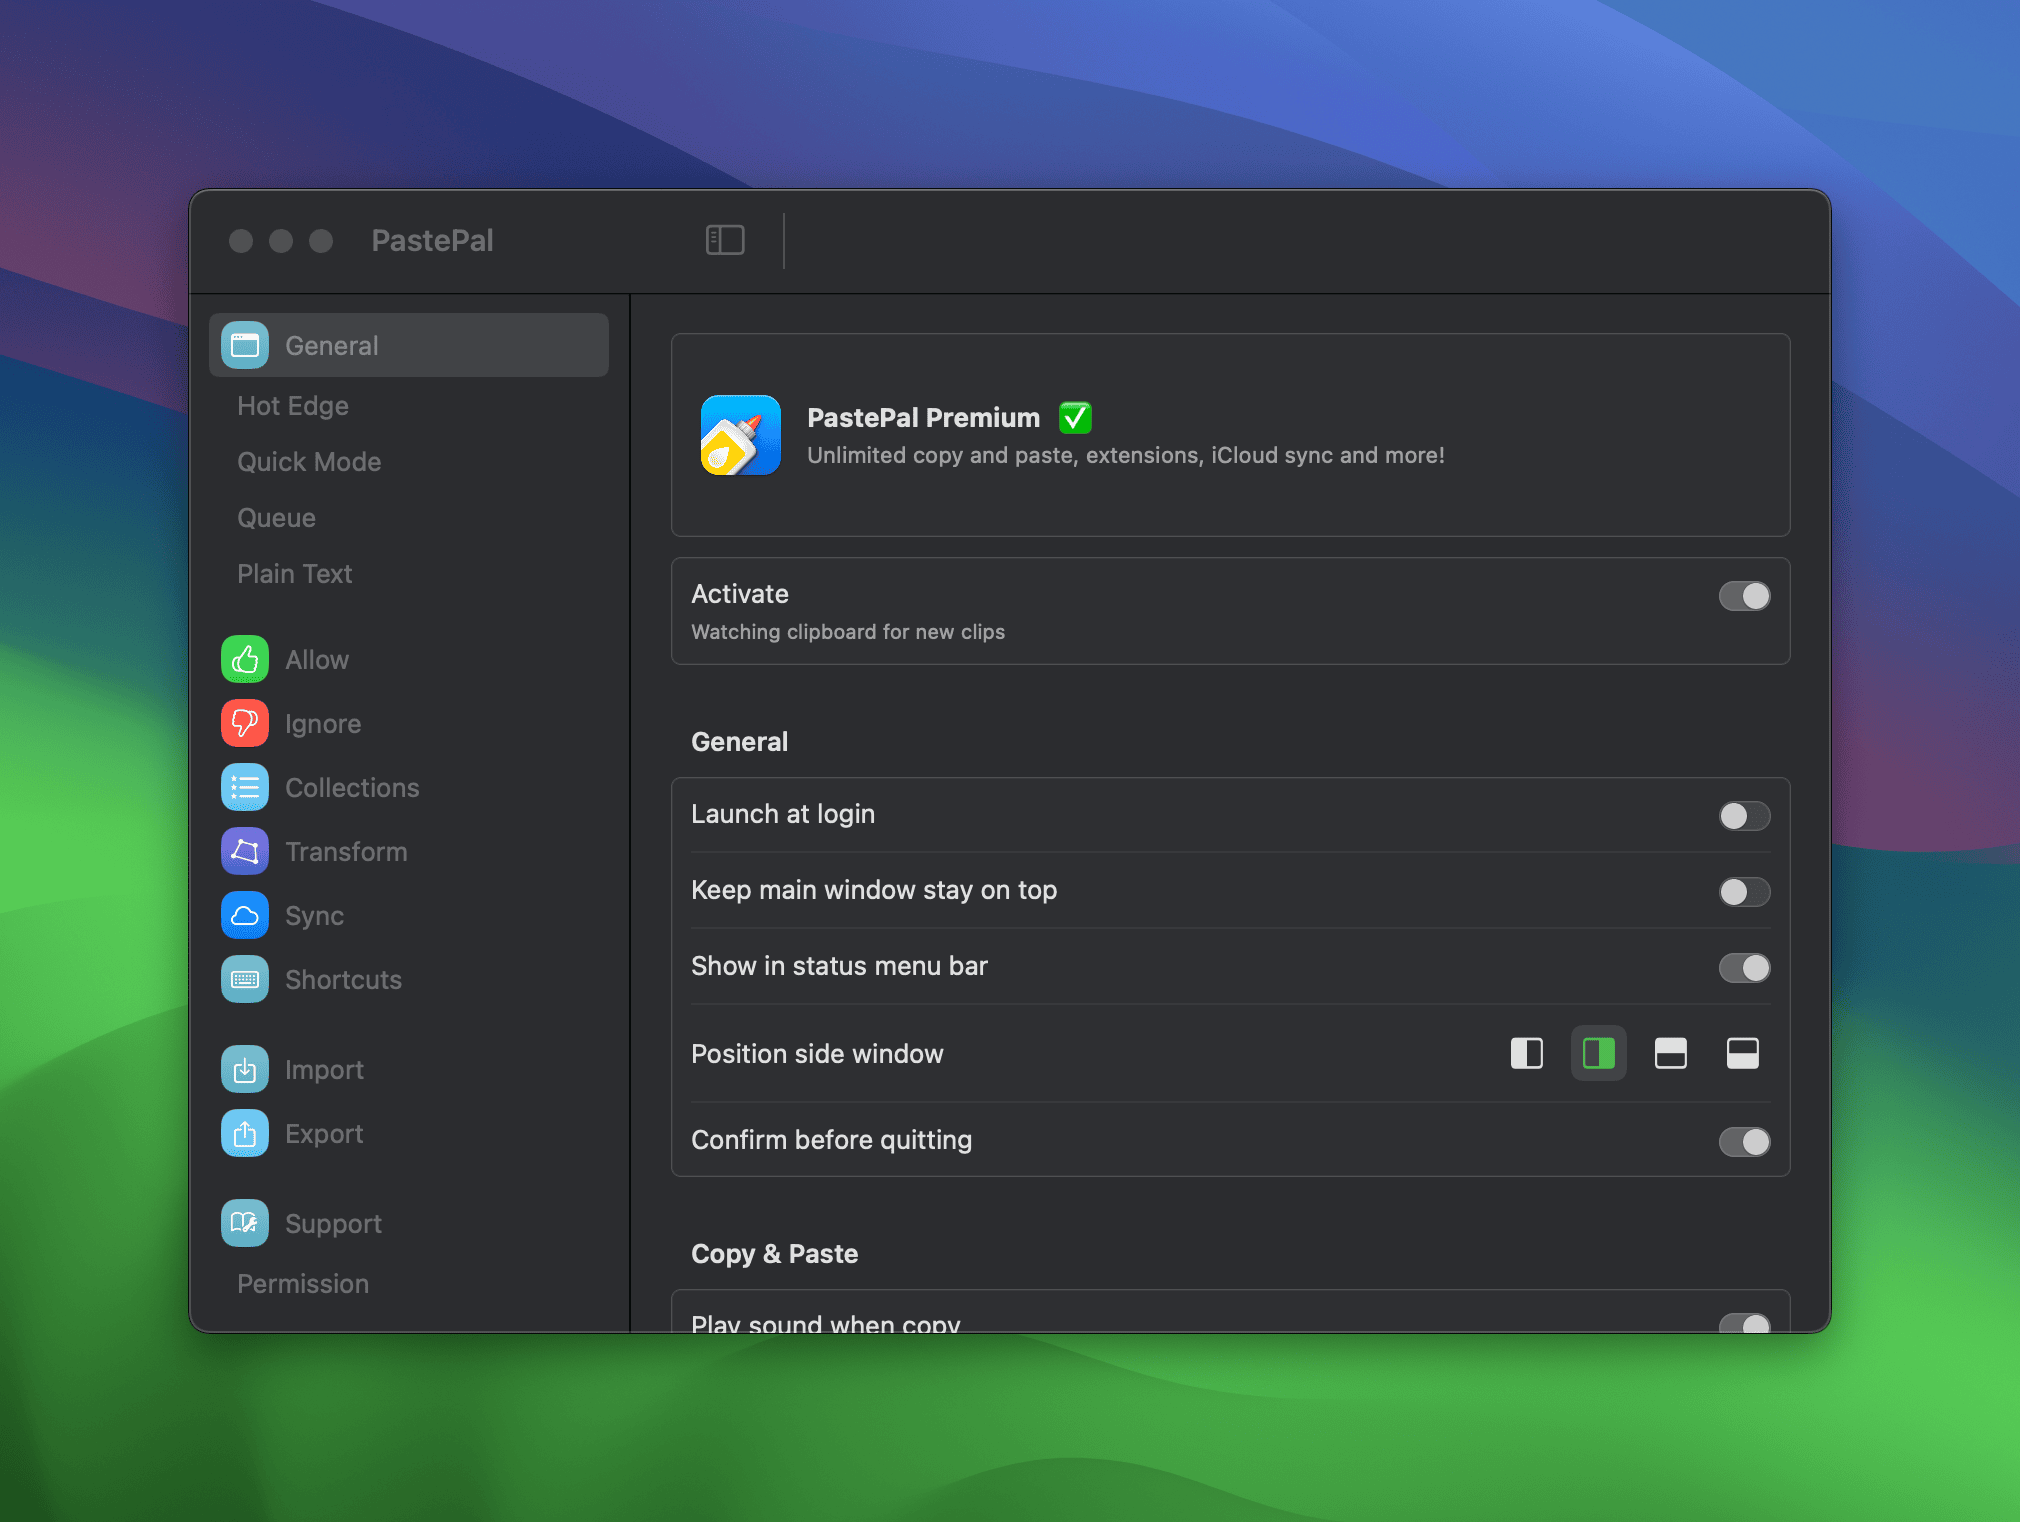
Task: Click the Support book icon
Action: point(245,1223)
